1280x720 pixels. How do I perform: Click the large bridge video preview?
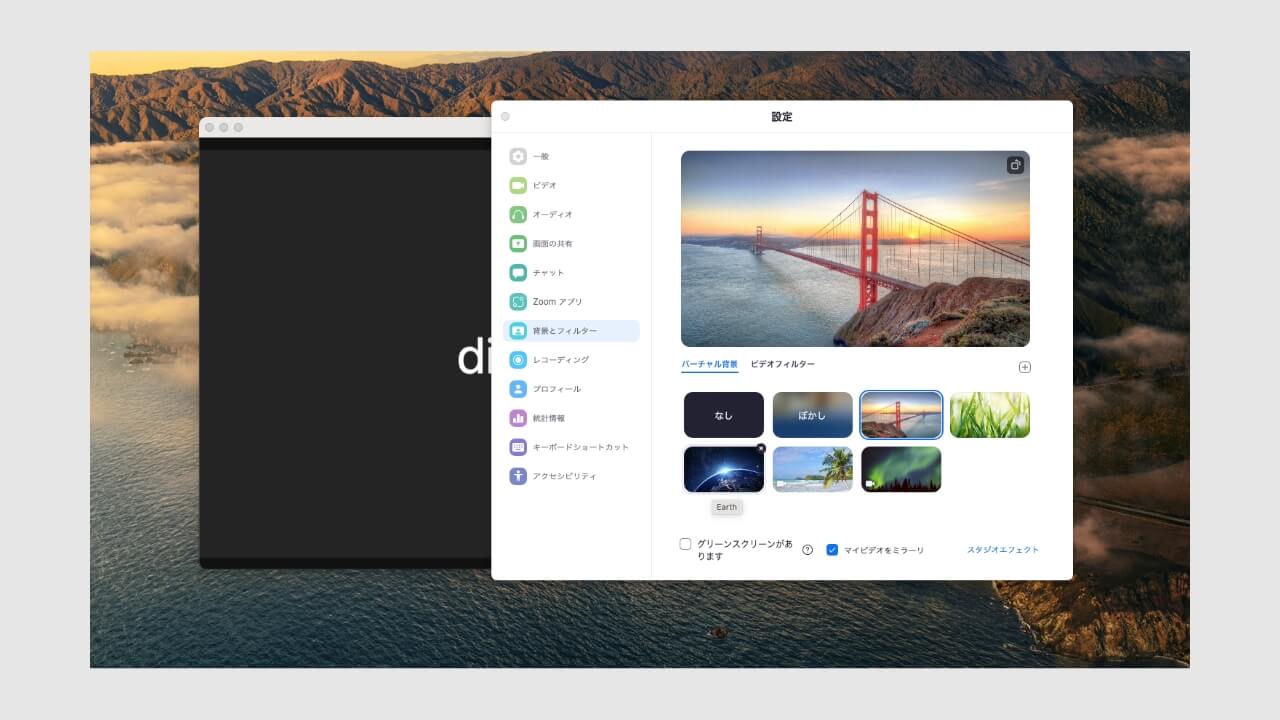[855, 249]
